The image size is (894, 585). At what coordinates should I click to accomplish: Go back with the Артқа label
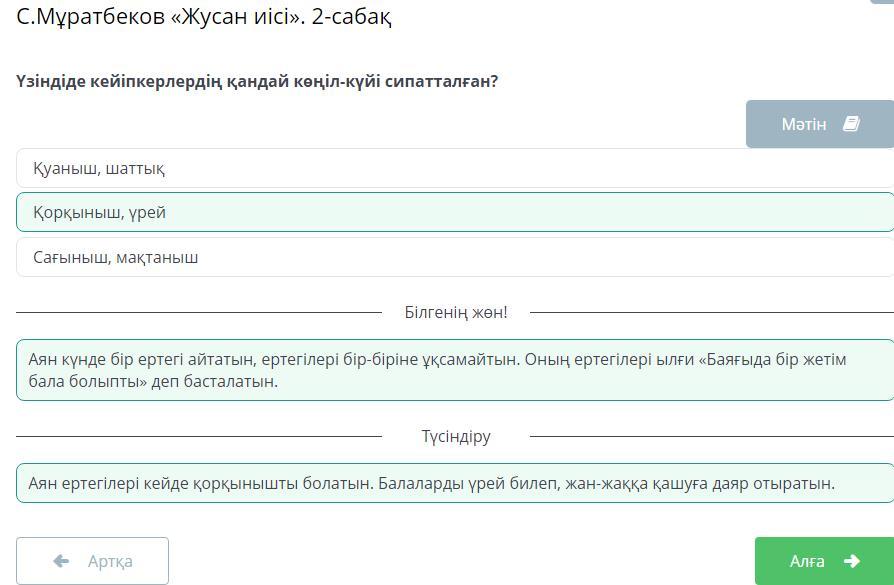(x=110, y=562)
